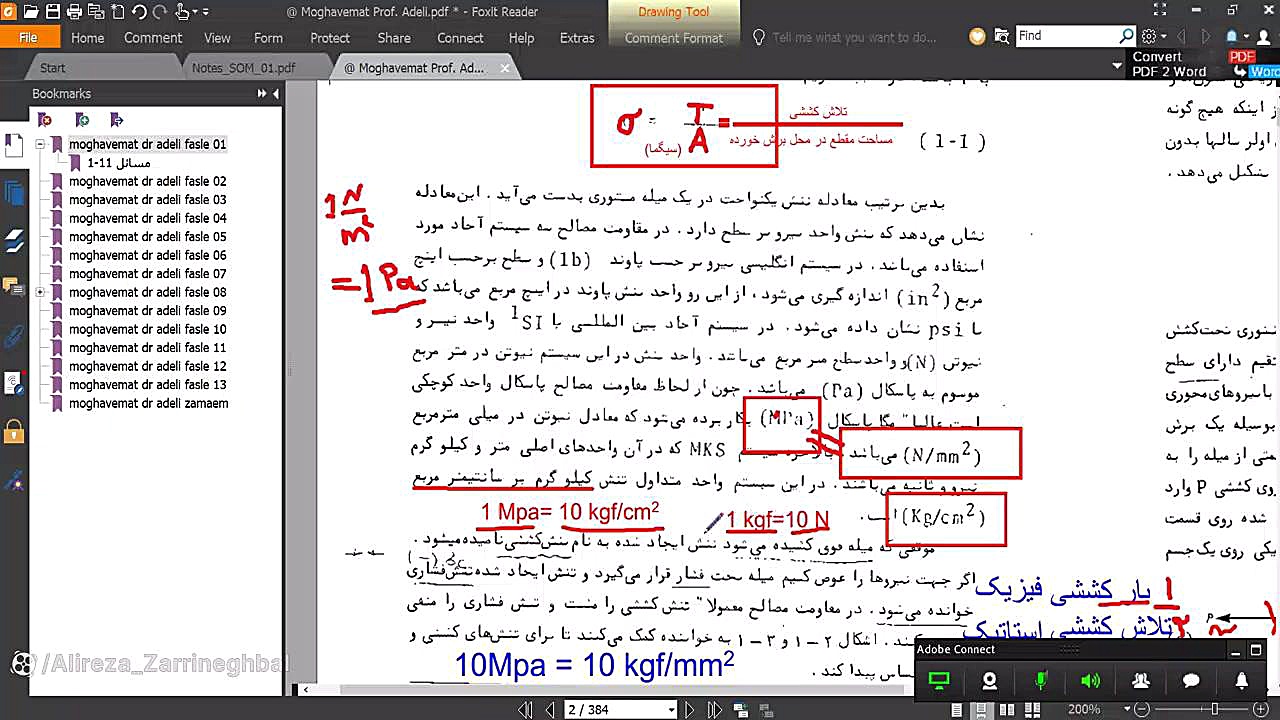
Task: Click the zoom slider handle
Action: point(1216,709)
